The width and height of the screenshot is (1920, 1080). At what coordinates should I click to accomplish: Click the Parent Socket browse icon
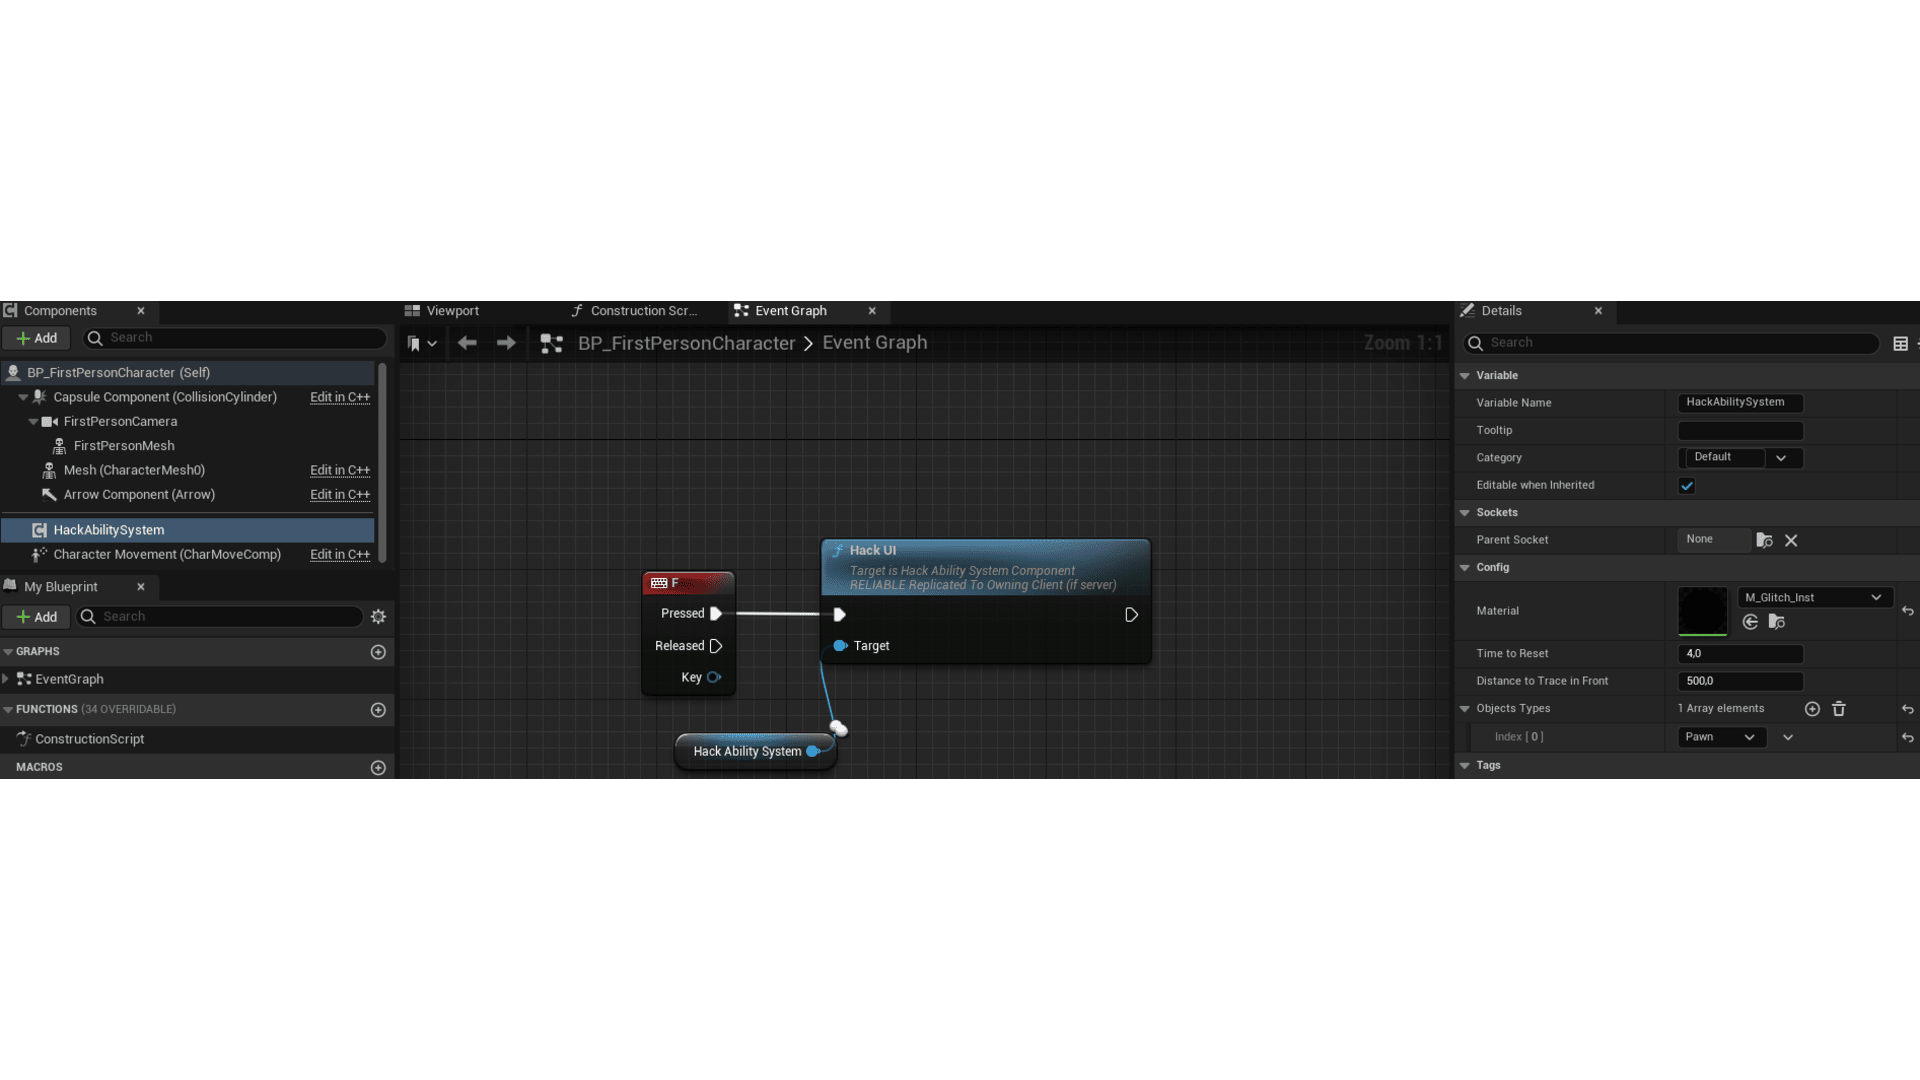[x=1763, y=540]
